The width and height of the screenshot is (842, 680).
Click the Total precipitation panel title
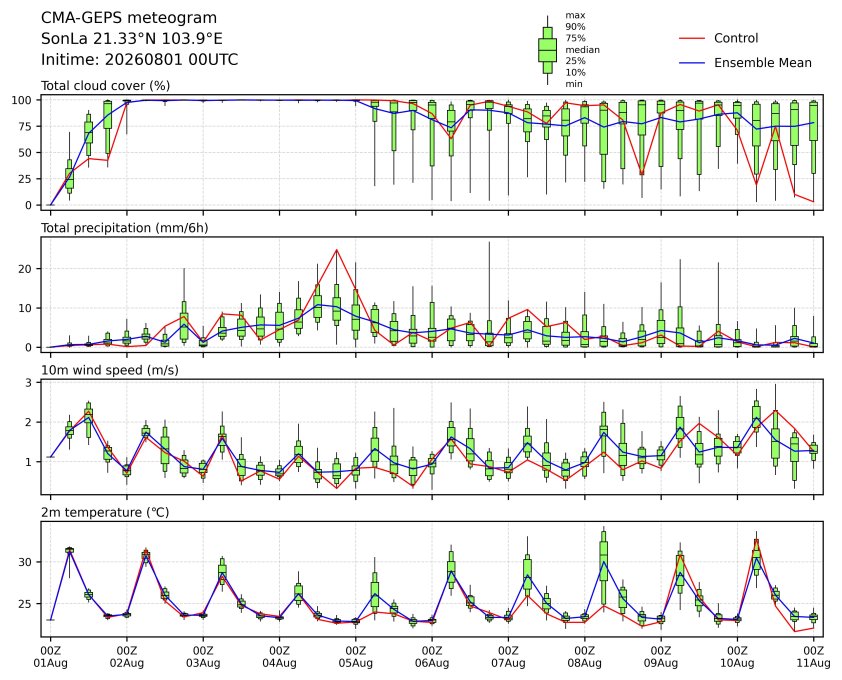(x=125, y=228)
